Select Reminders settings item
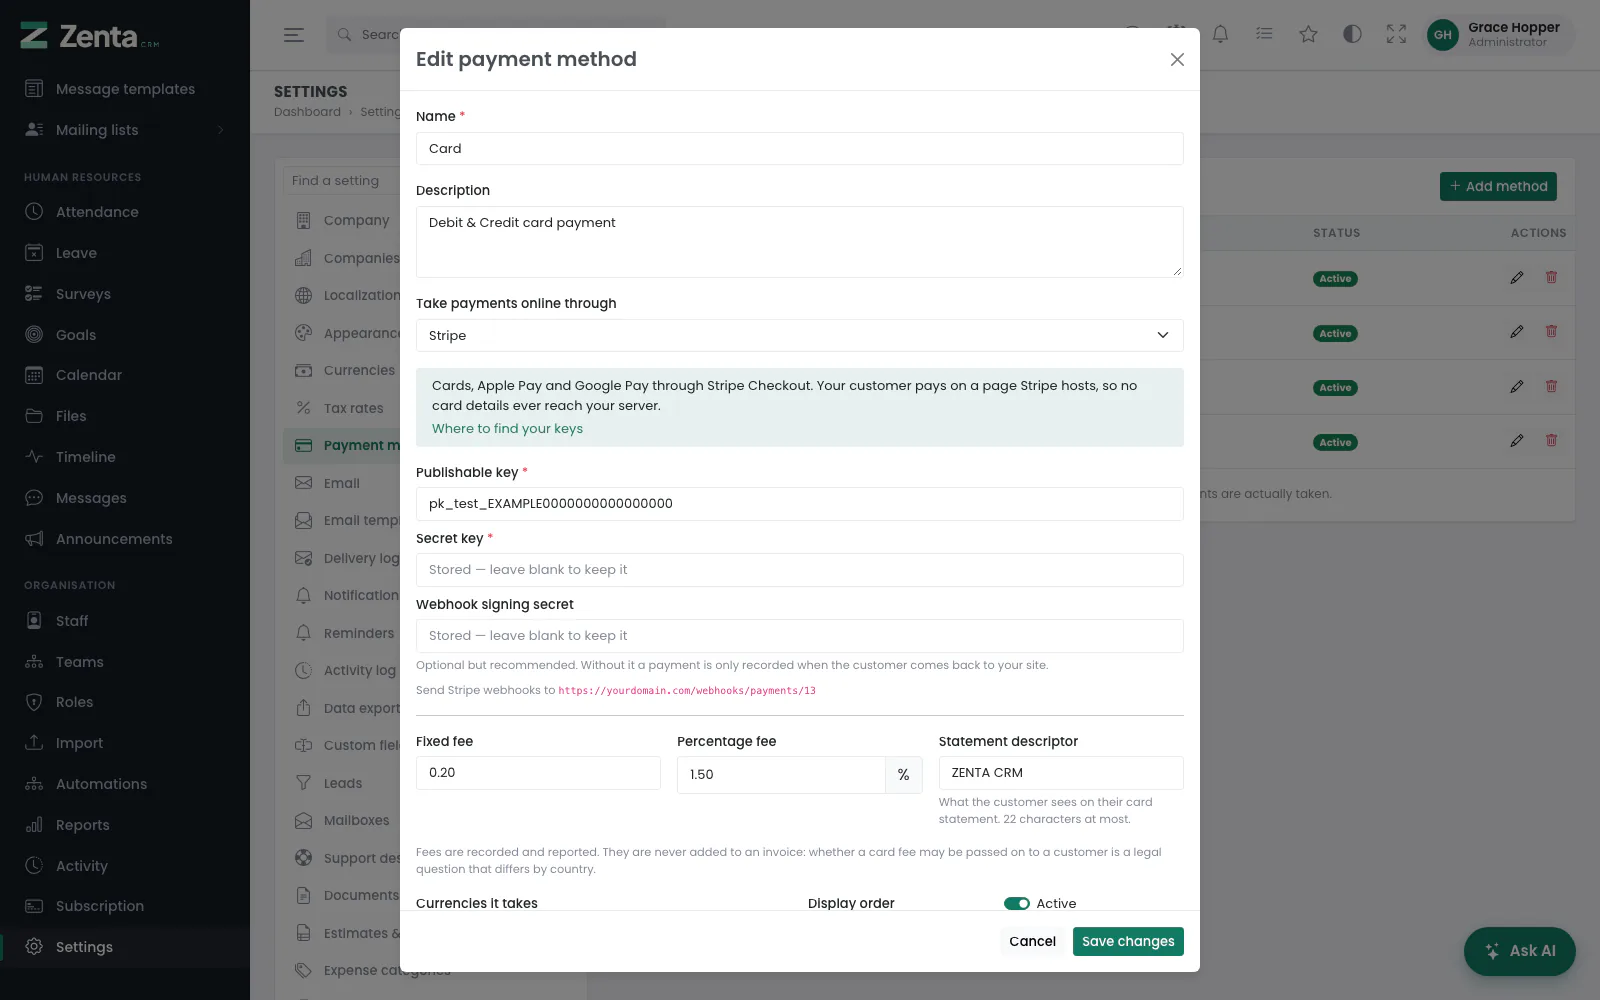1600x1000 pixels. click(342, 633)
